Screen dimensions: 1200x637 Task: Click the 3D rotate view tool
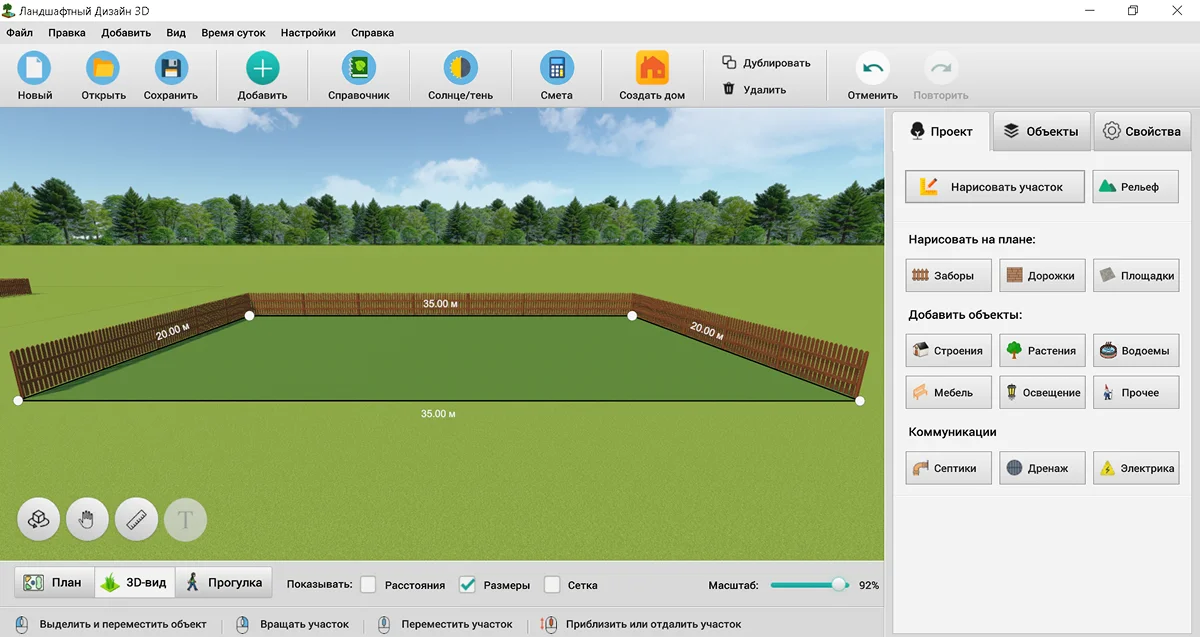38,520
